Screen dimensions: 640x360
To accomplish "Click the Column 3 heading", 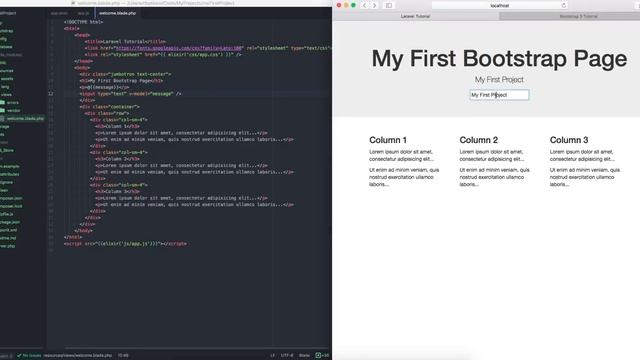I will (569, 140).
